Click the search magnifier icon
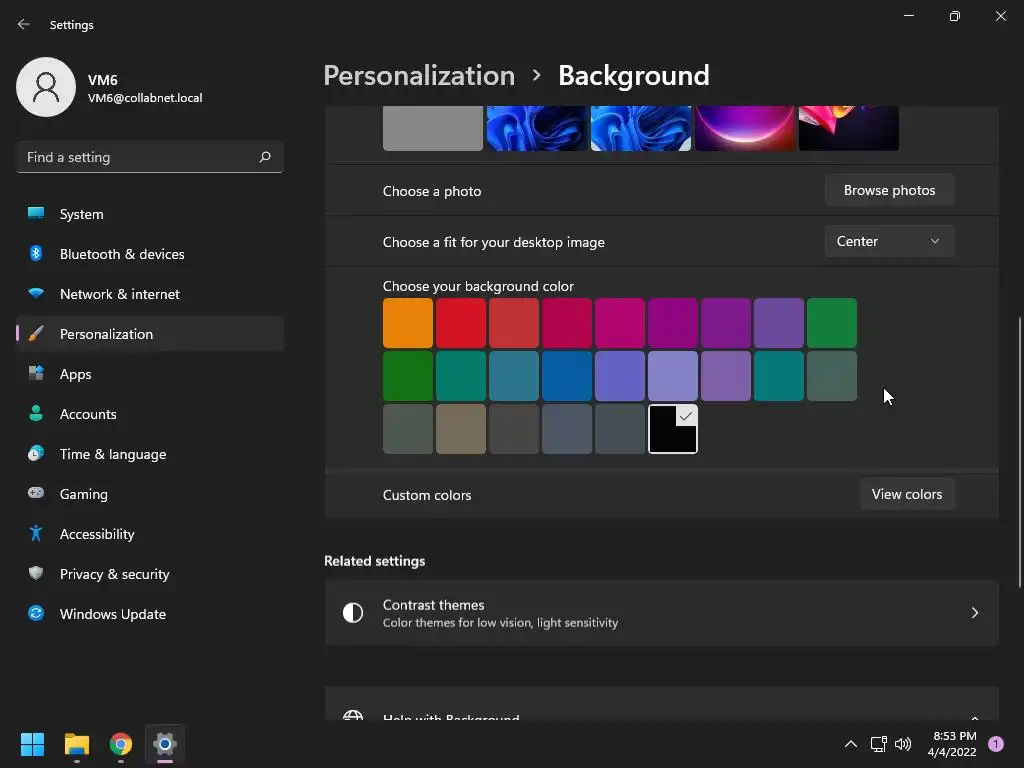1024x768 pixels. coord(264,157)
